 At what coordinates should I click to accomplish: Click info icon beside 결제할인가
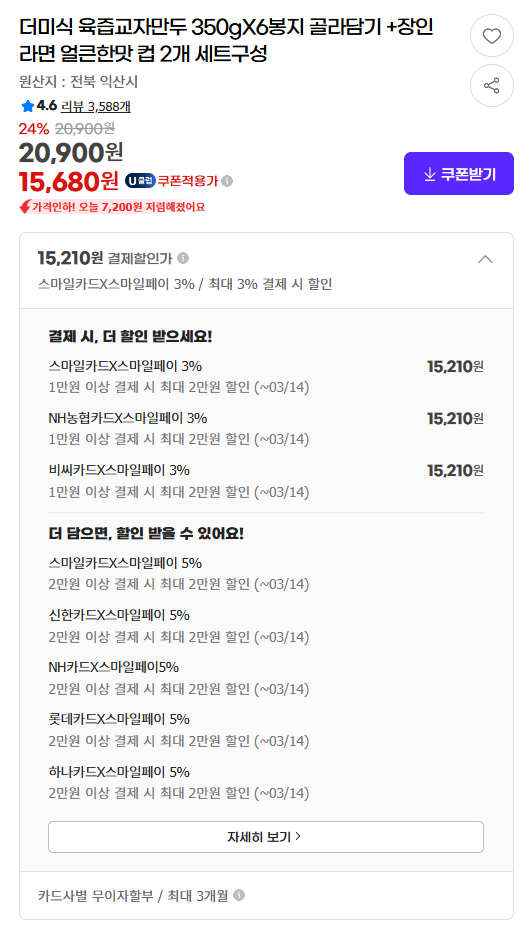(x=183, y=258)
